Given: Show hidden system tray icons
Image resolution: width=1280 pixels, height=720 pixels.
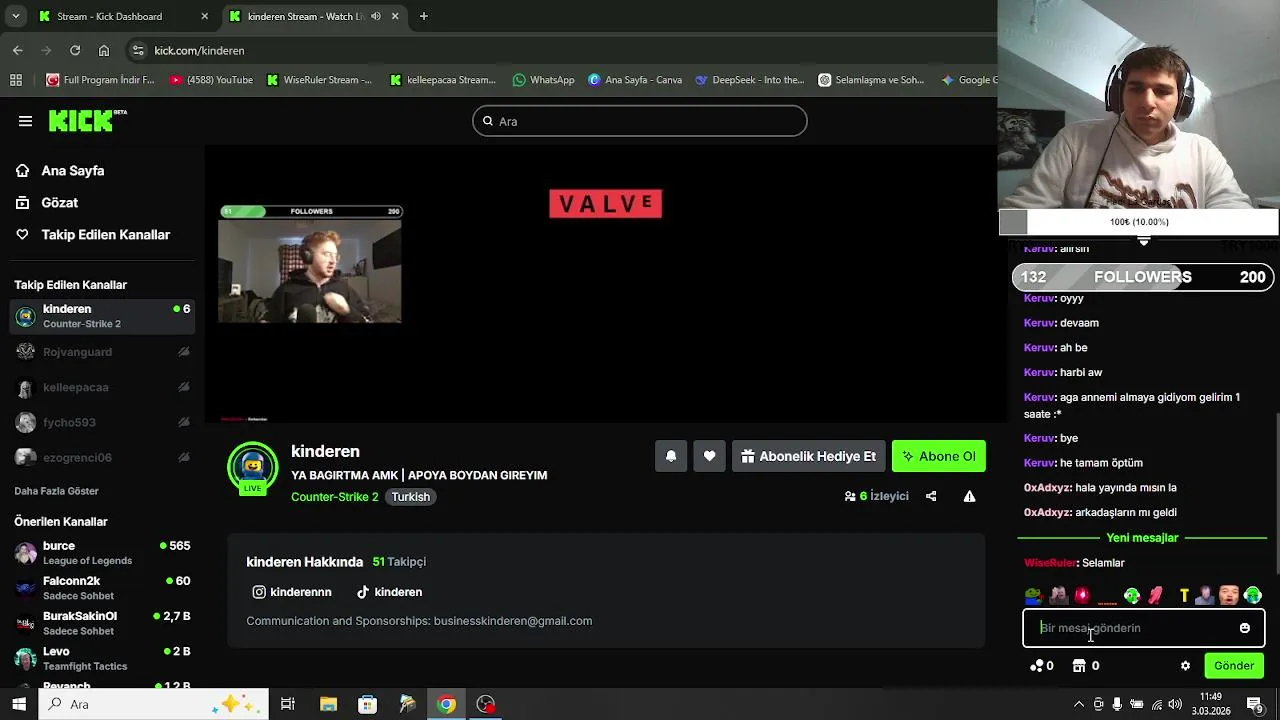Looking at the screenshot, I should click(1078, 704).
